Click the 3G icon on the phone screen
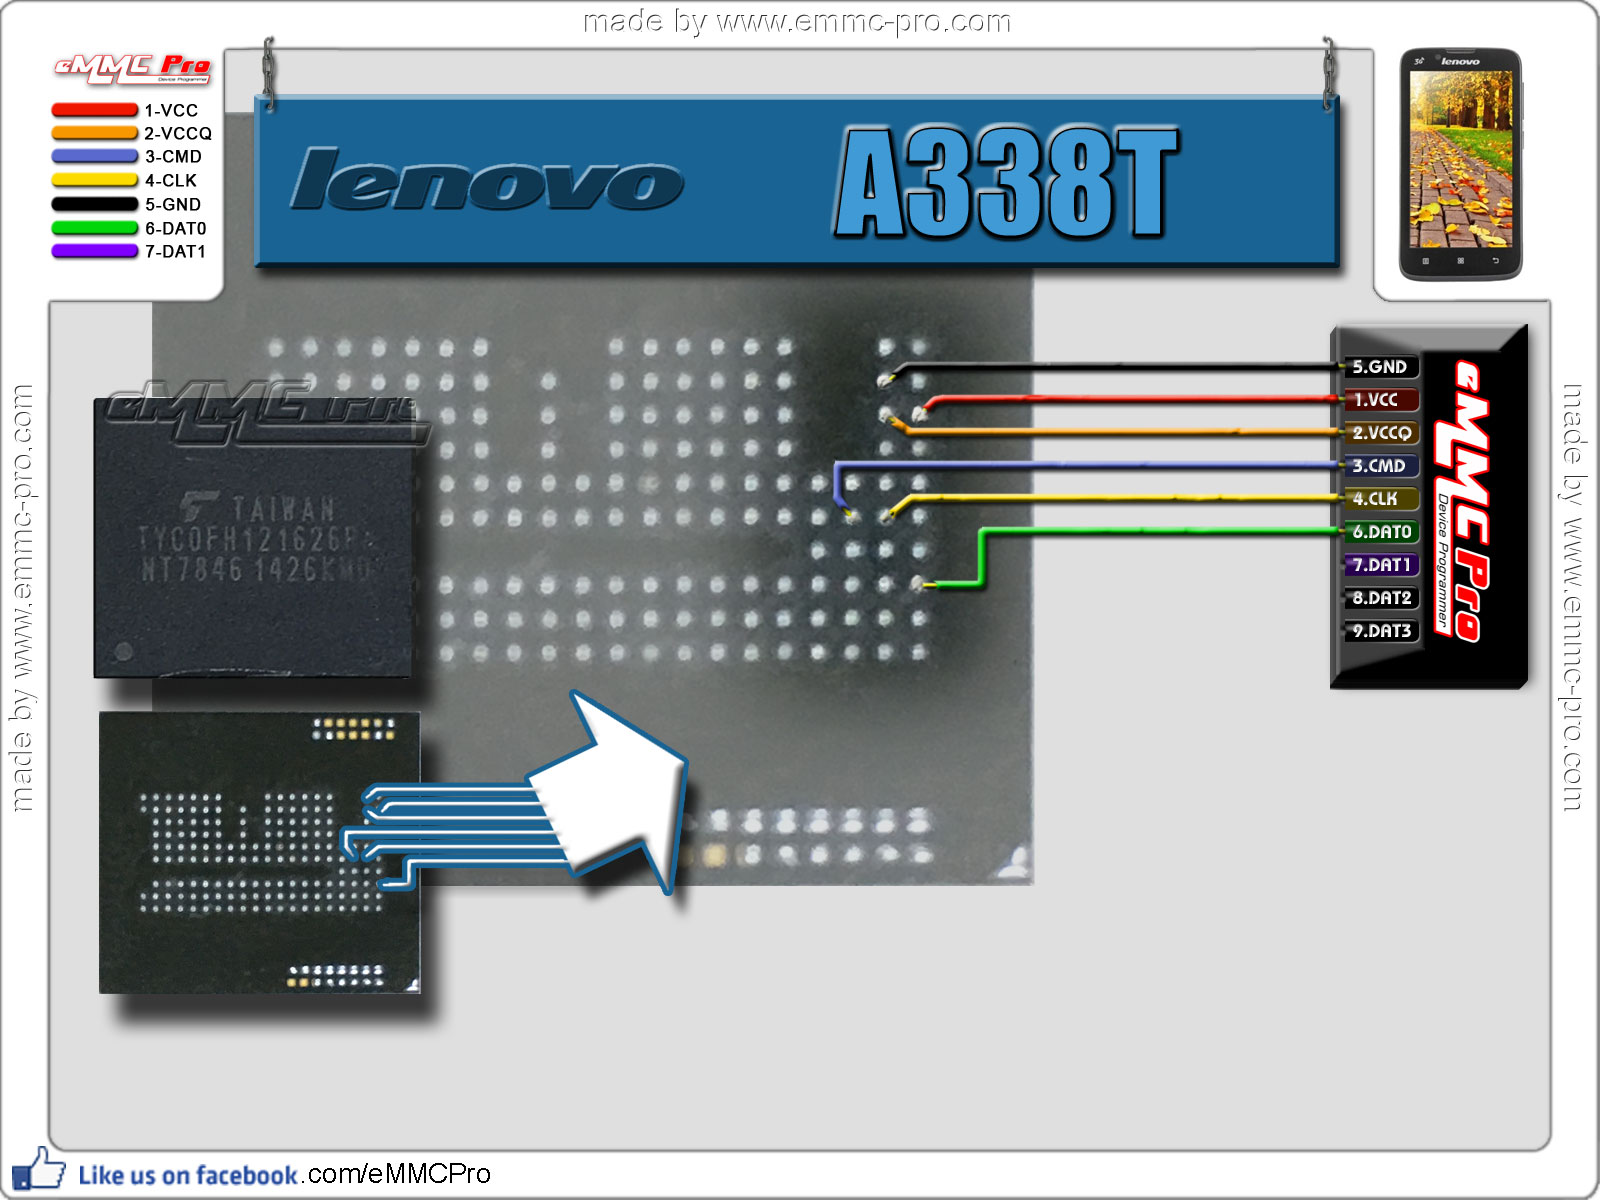Image resolution: width=1600 pixels, height=1200 pixels. [x=1420, y=63]
